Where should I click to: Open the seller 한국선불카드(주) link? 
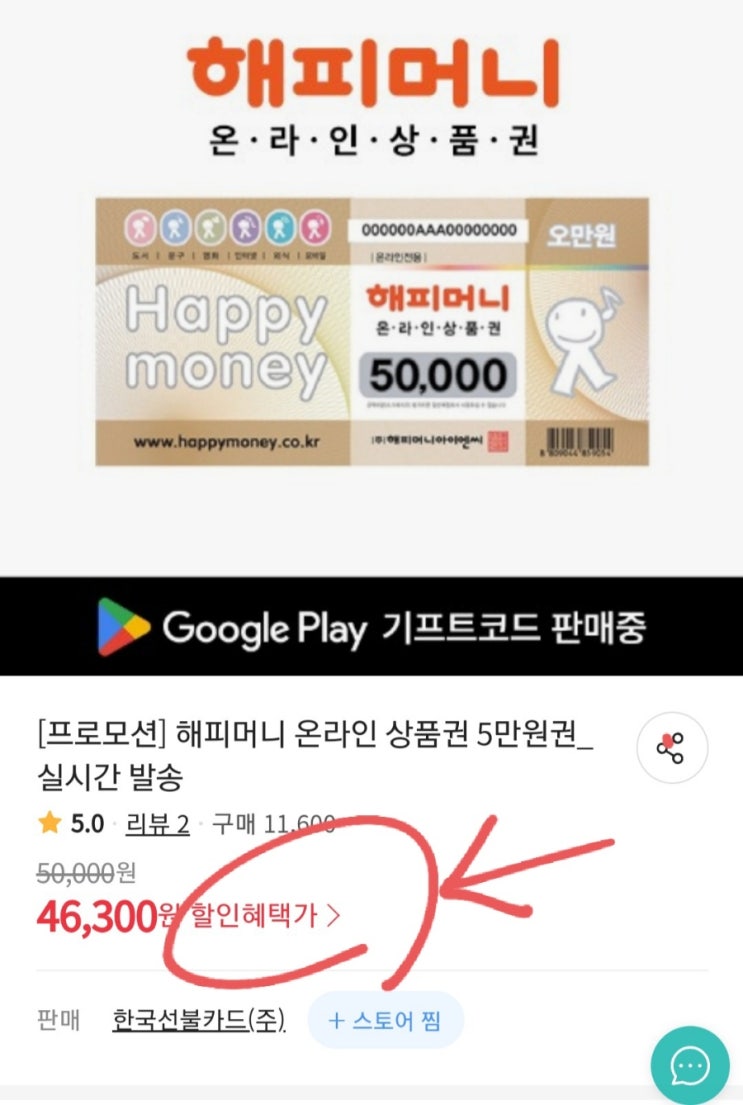pos(198,1020)
